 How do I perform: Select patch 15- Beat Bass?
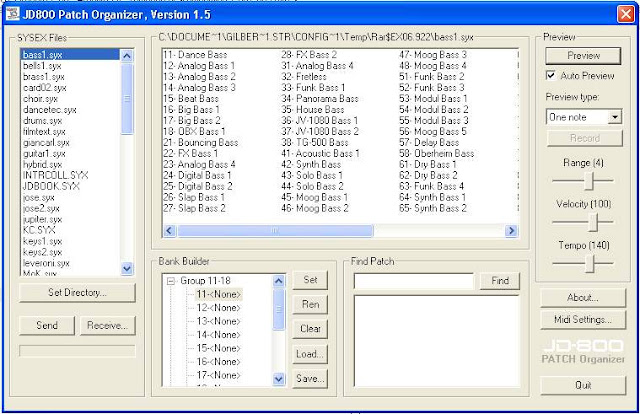click(x=191, y=99)
